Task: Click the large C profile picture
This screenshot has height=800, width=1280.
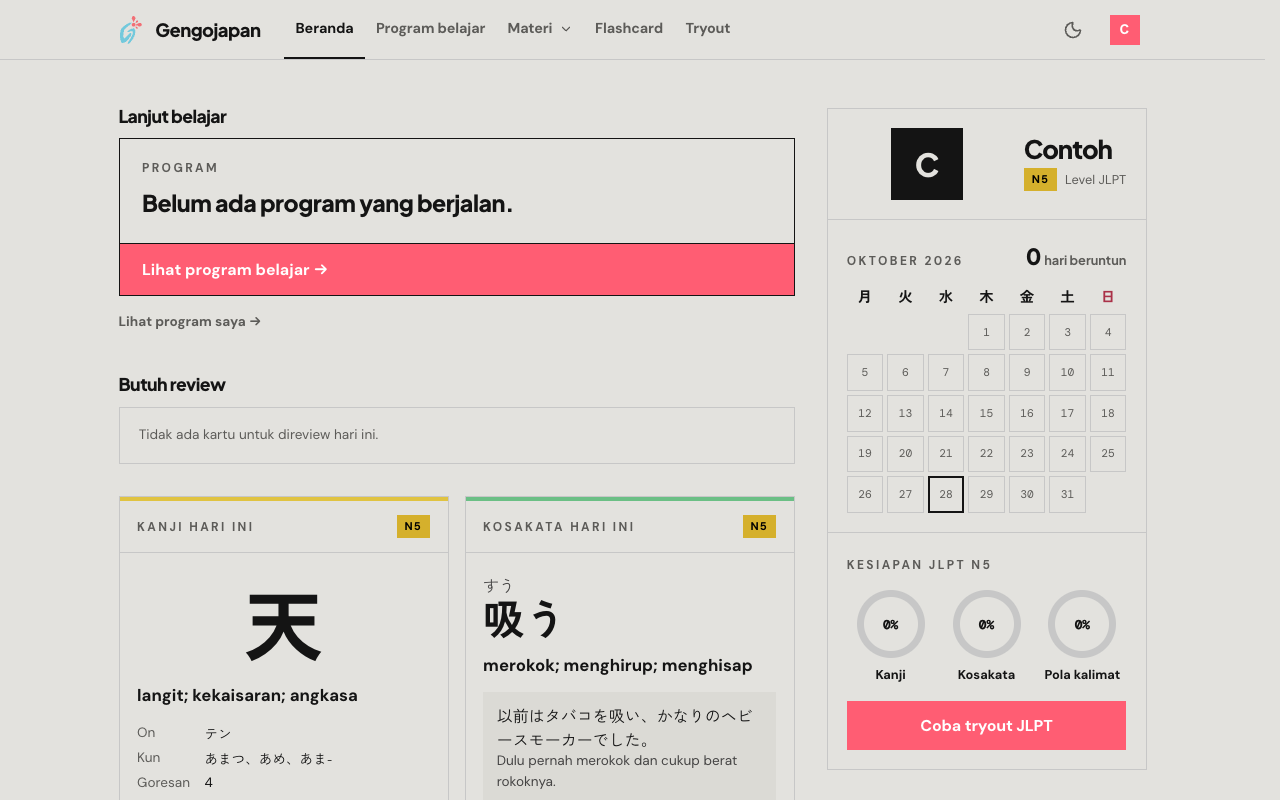Action: pos(927,164)
